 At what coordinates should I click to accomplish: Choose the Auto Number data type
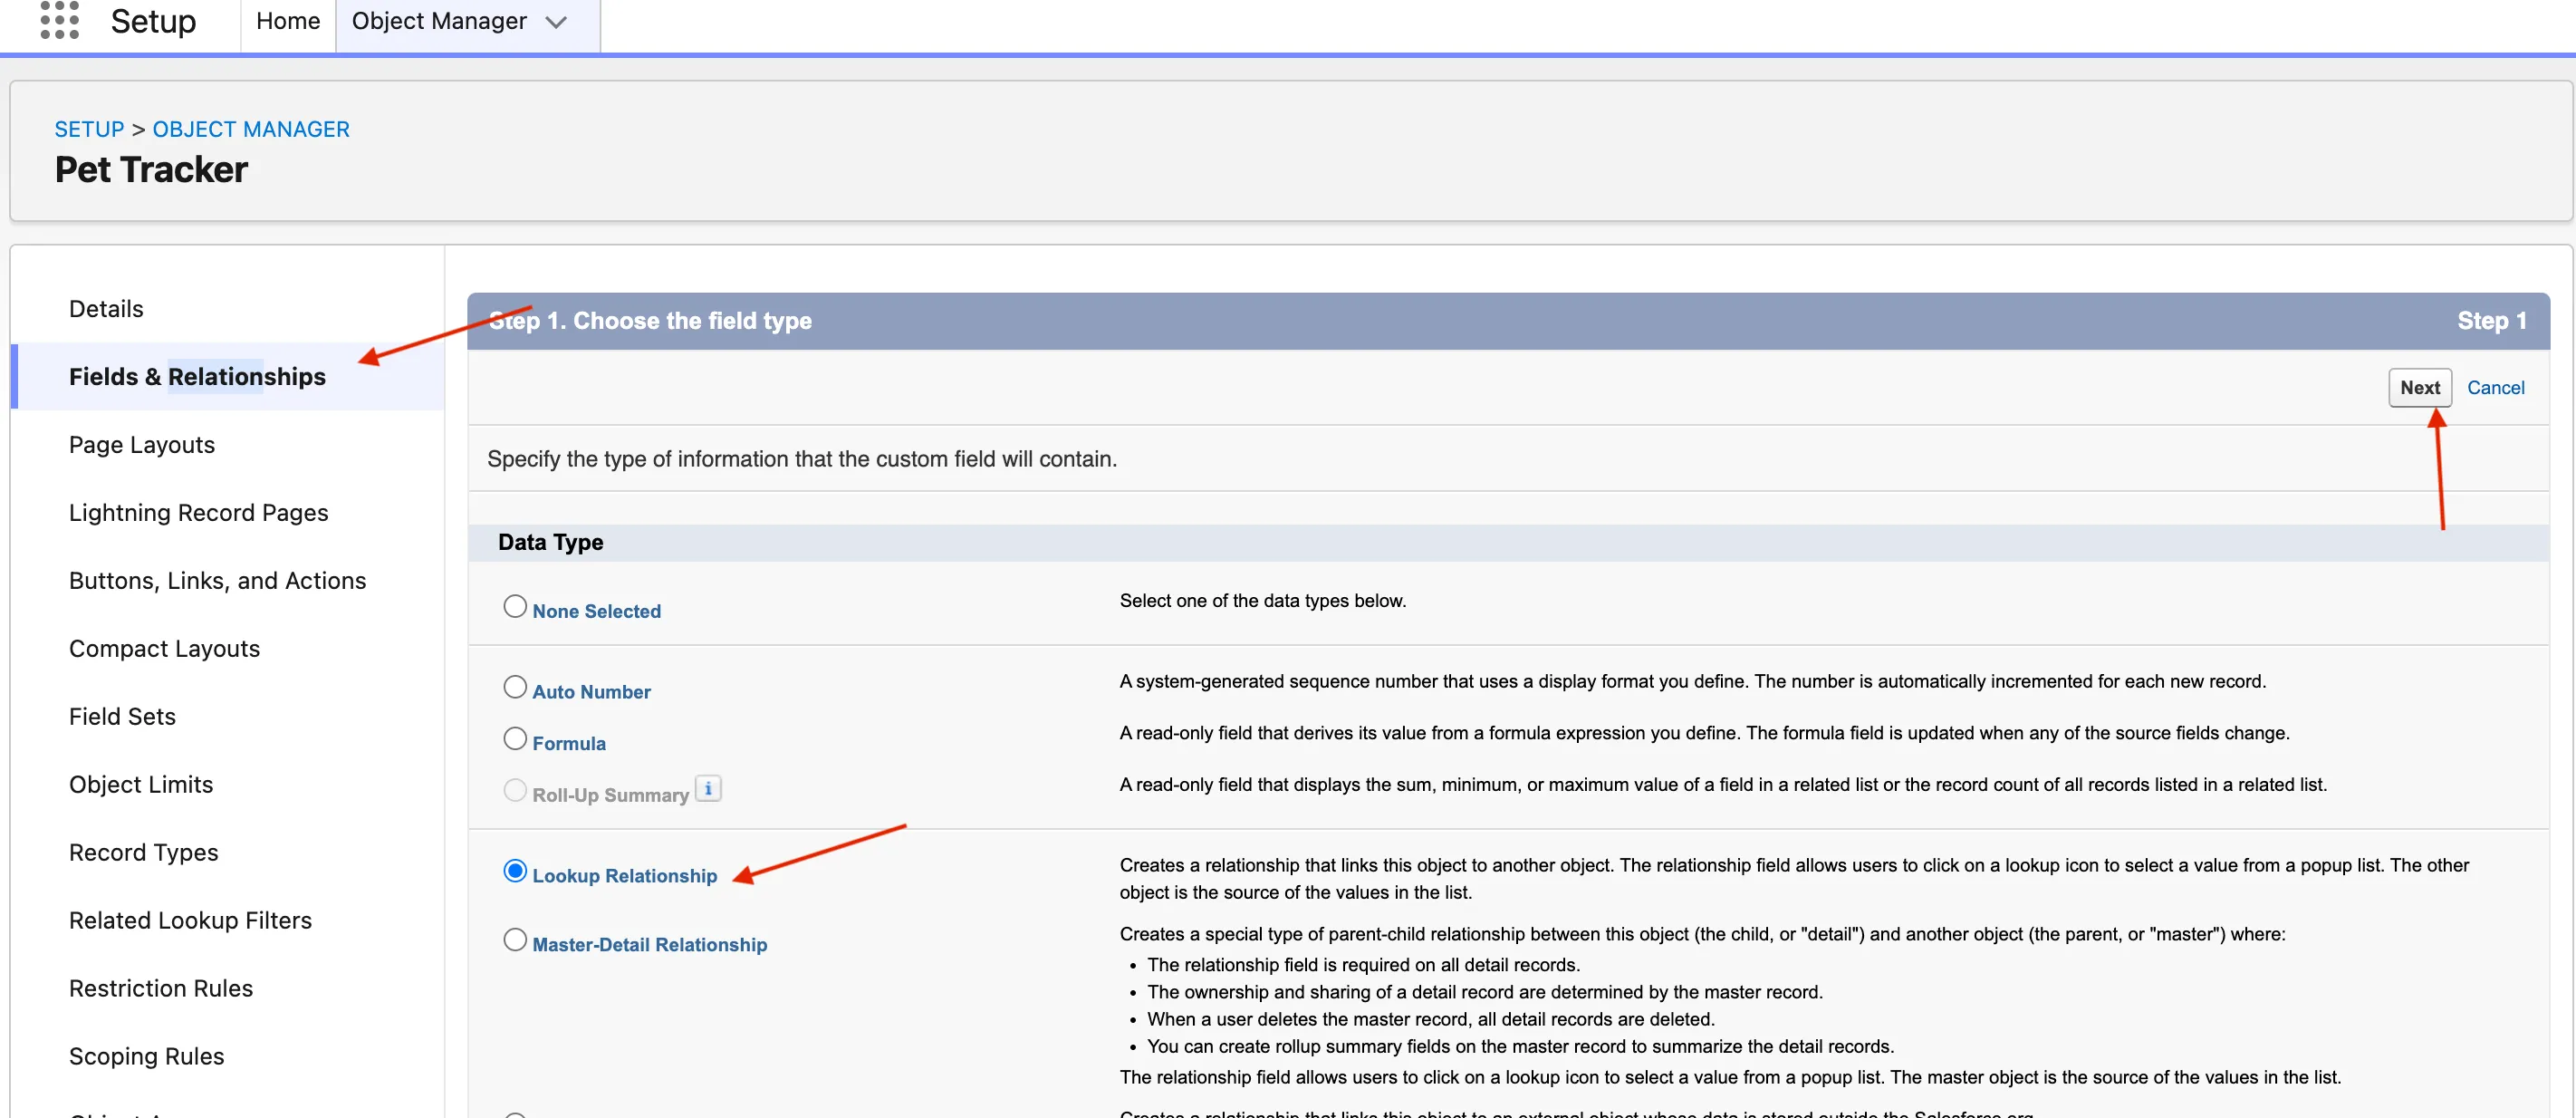(x=514, y=687)
